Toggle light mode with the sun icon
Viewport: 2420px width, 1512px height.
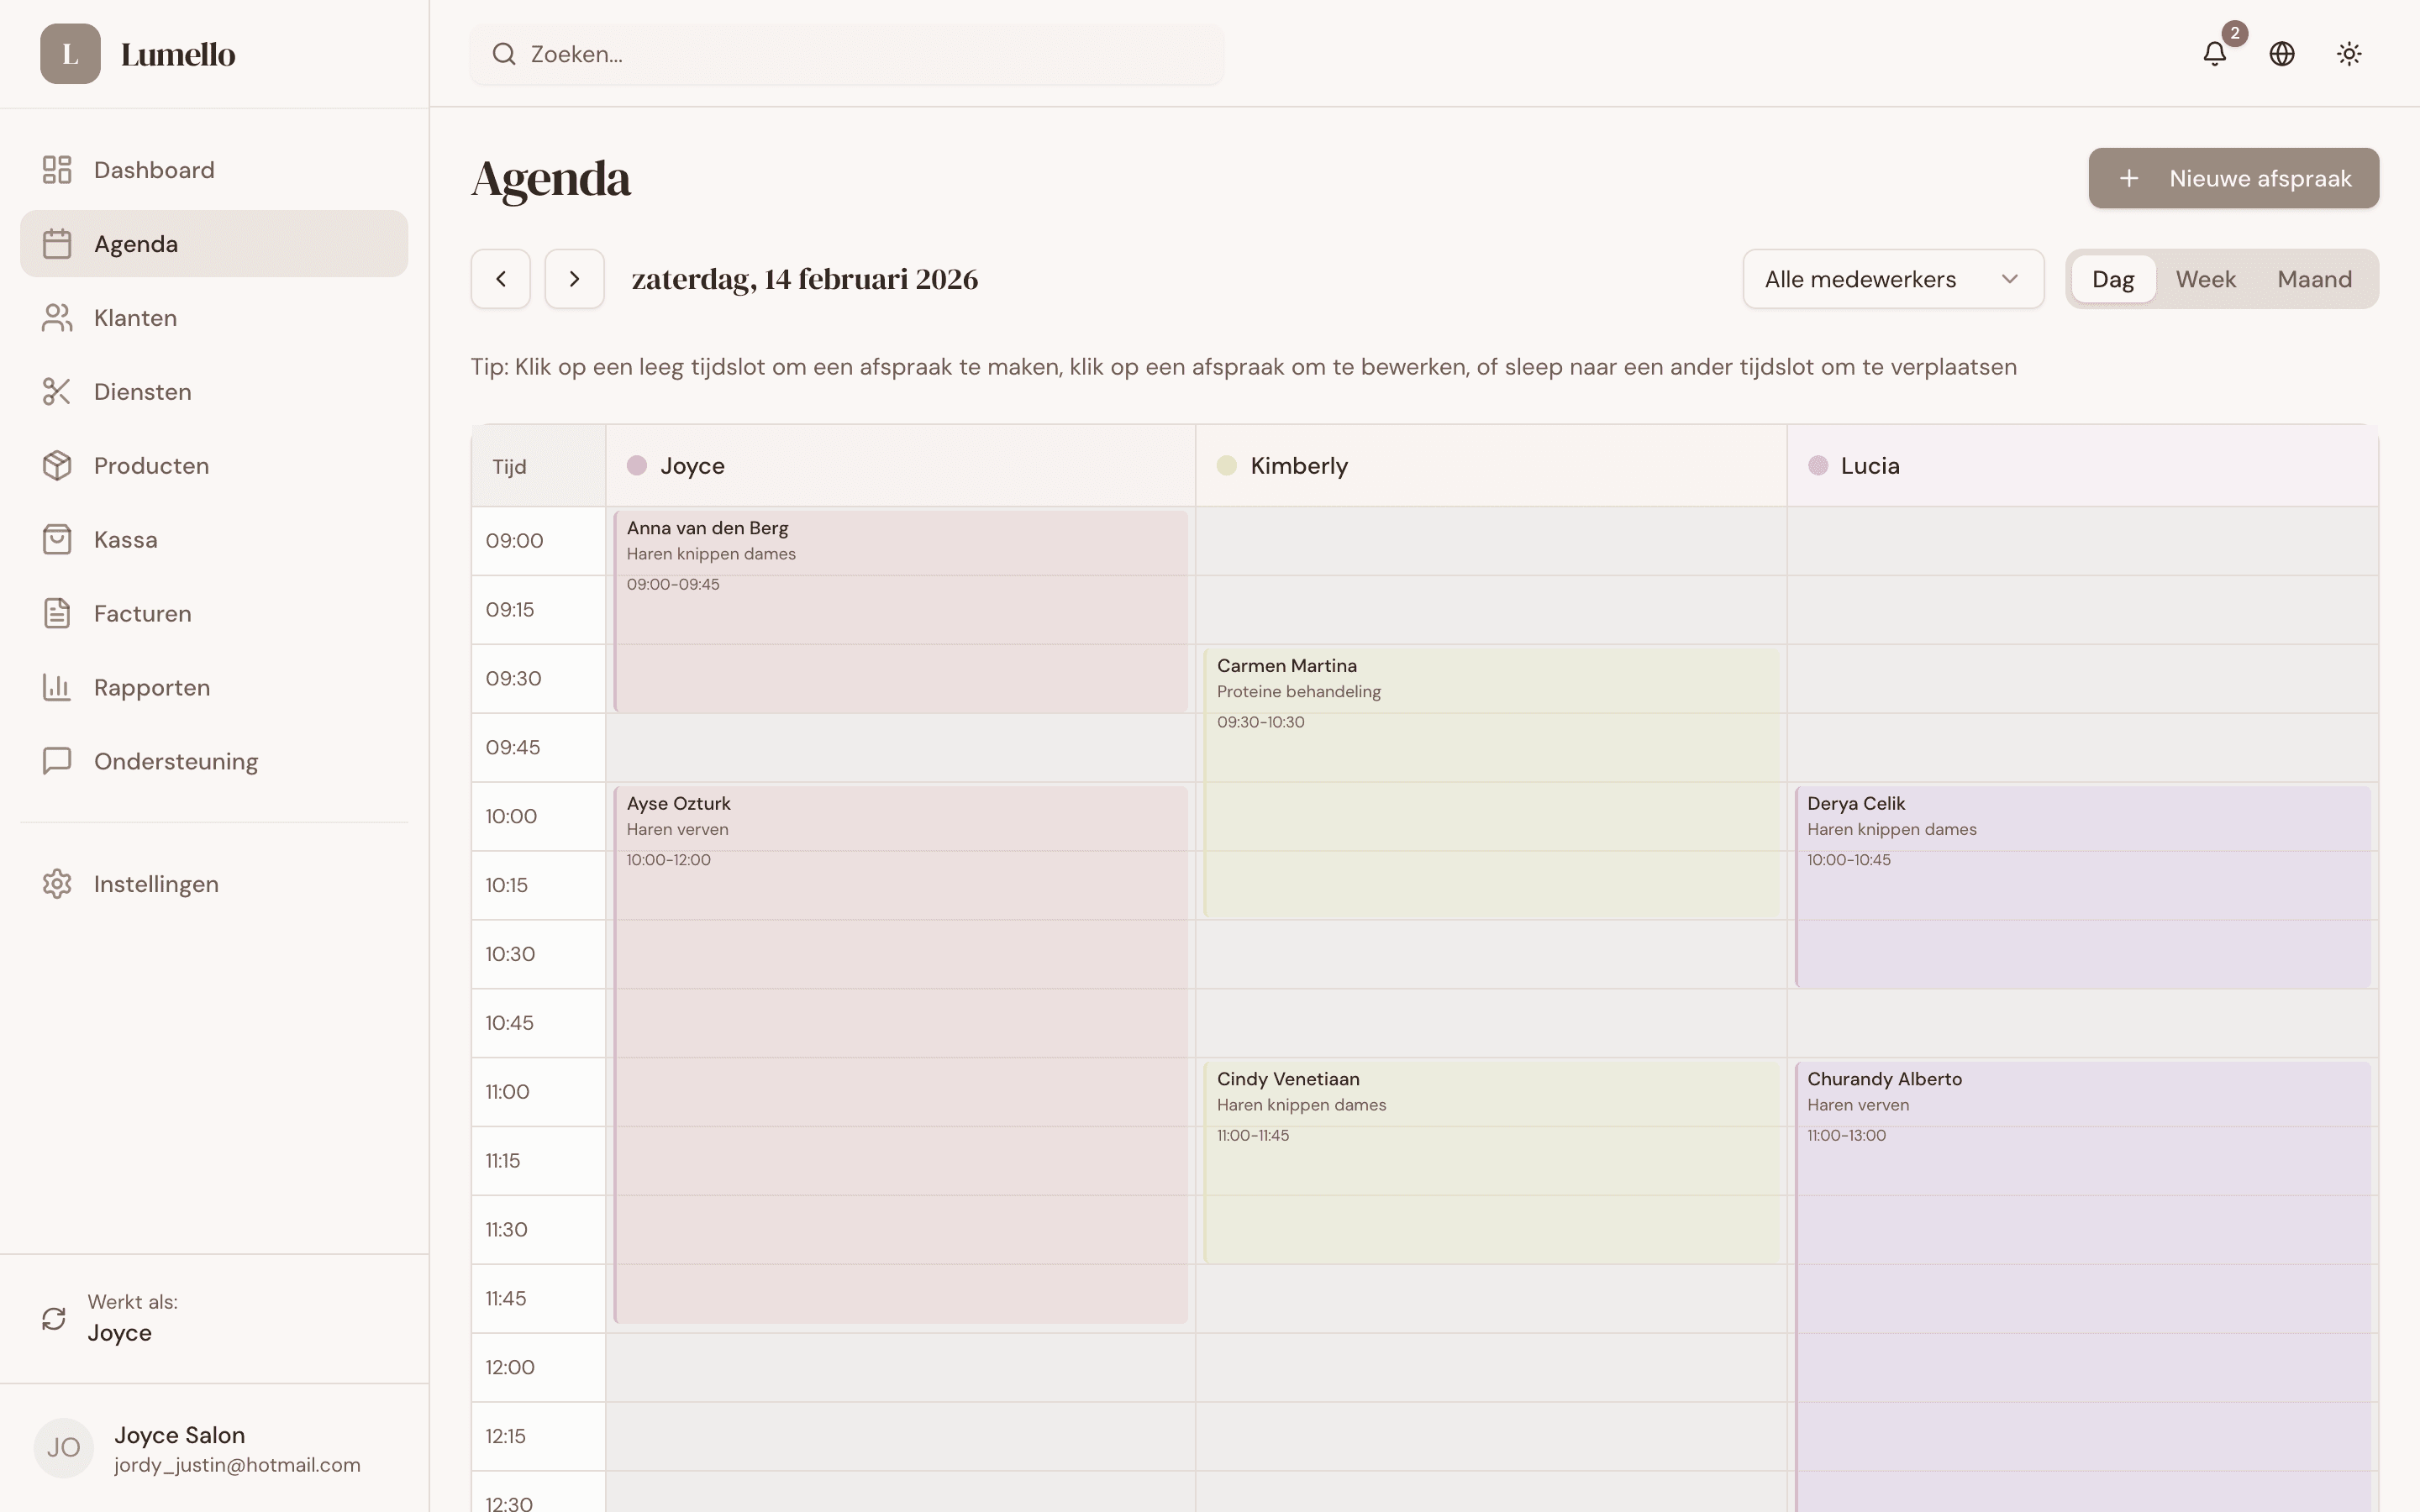[x=2348, y=54]
